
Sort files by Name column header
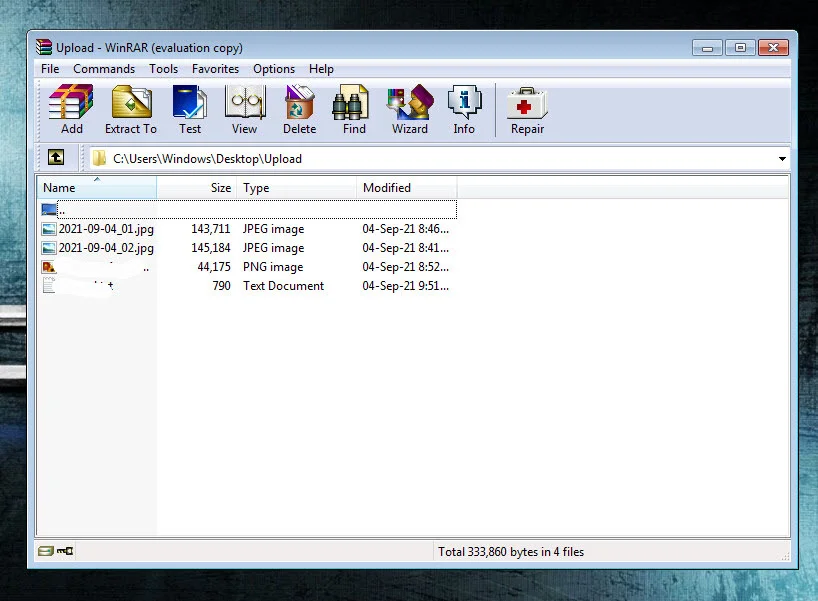pyautogui.click(x=60, y=188)
